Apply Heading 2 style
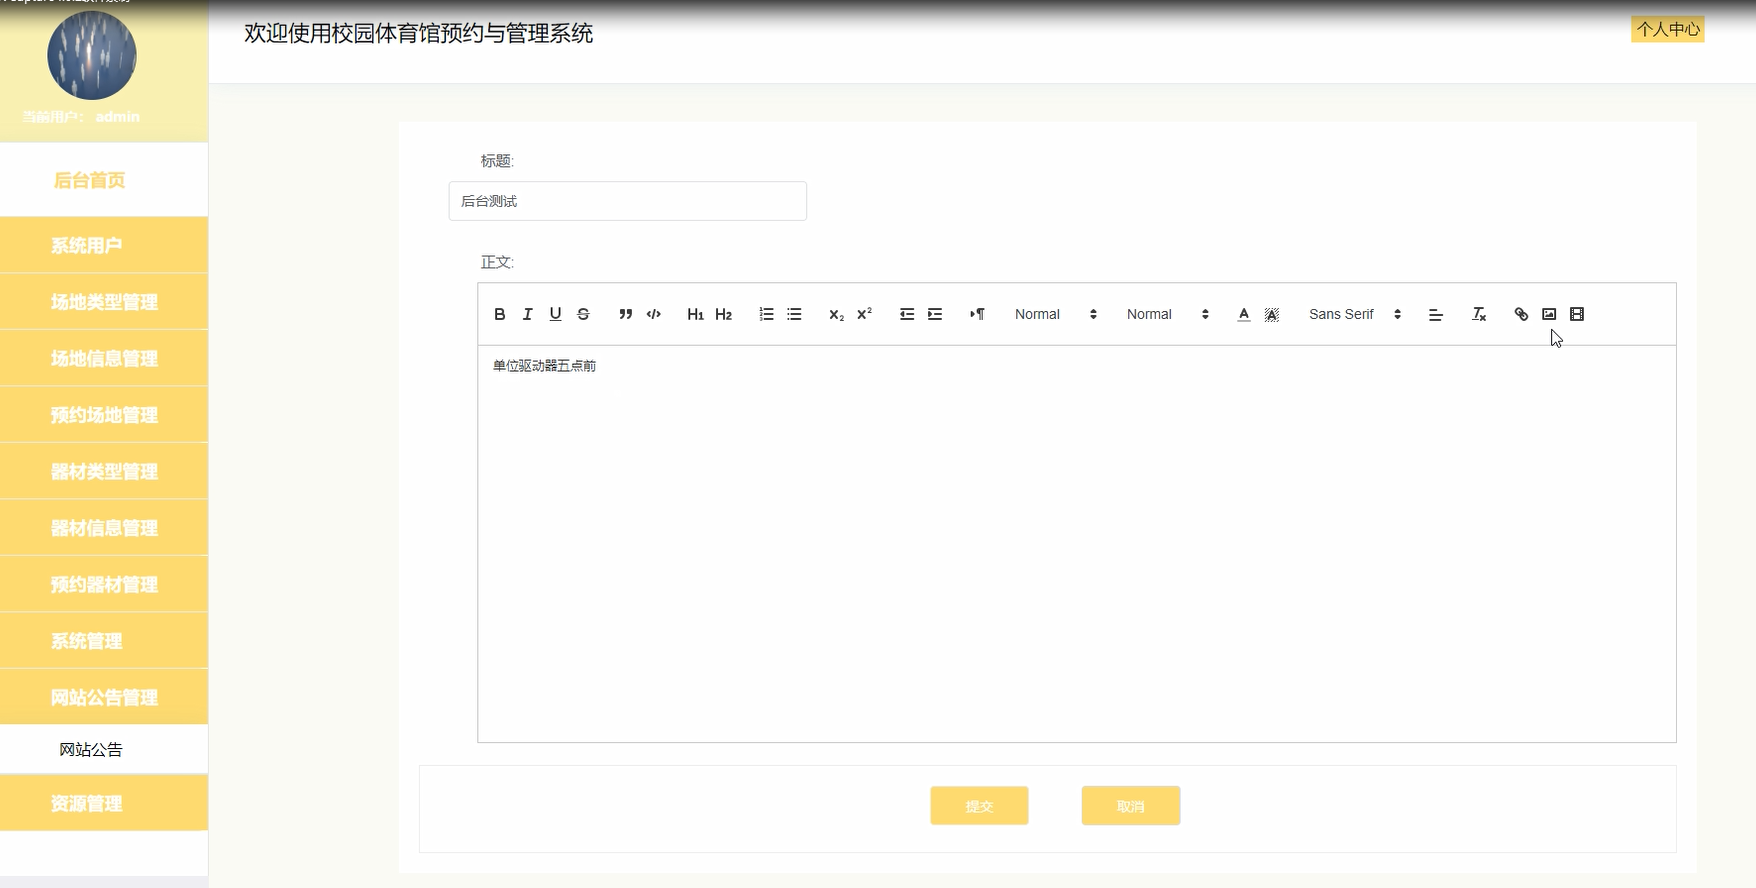The image size is (1756, 888). (723, 314)
